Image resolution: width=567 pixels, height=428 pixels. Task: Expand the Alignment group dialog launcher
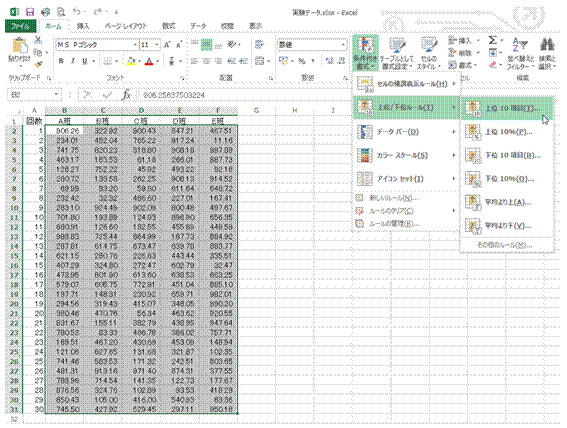270,78
